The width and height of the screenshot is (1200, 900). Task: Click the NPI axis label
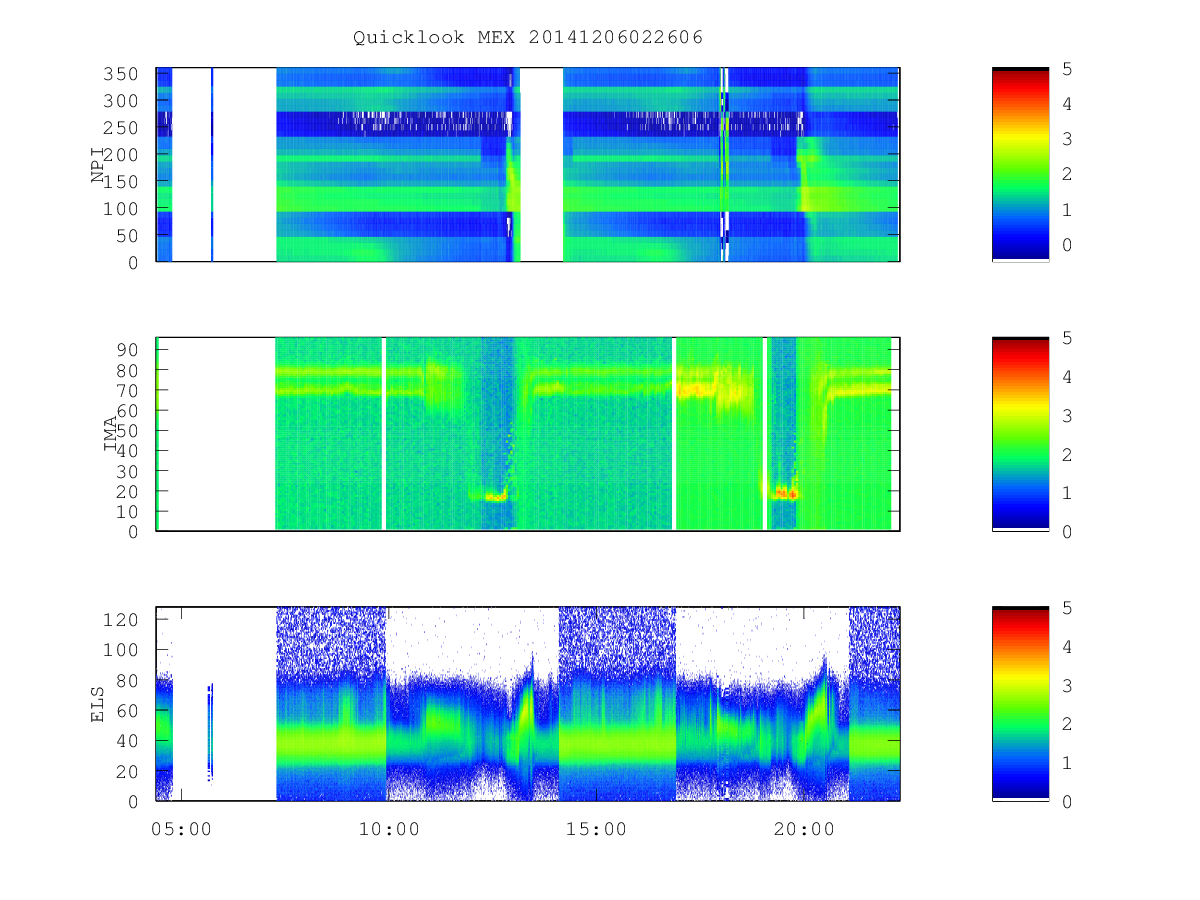pyautogui.click(x=98, y=165)
